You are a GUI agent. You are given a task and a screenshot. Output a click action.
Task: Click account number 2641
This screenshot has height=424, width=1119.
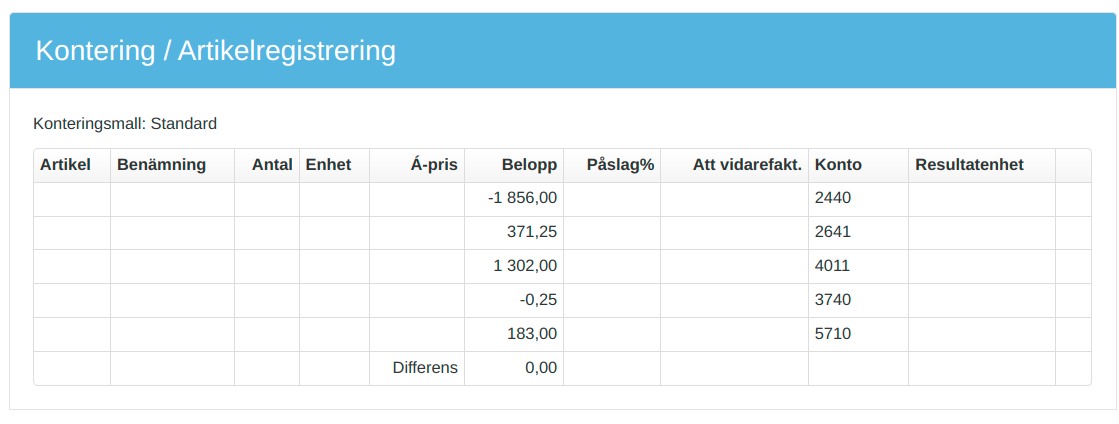pos(833,232)
